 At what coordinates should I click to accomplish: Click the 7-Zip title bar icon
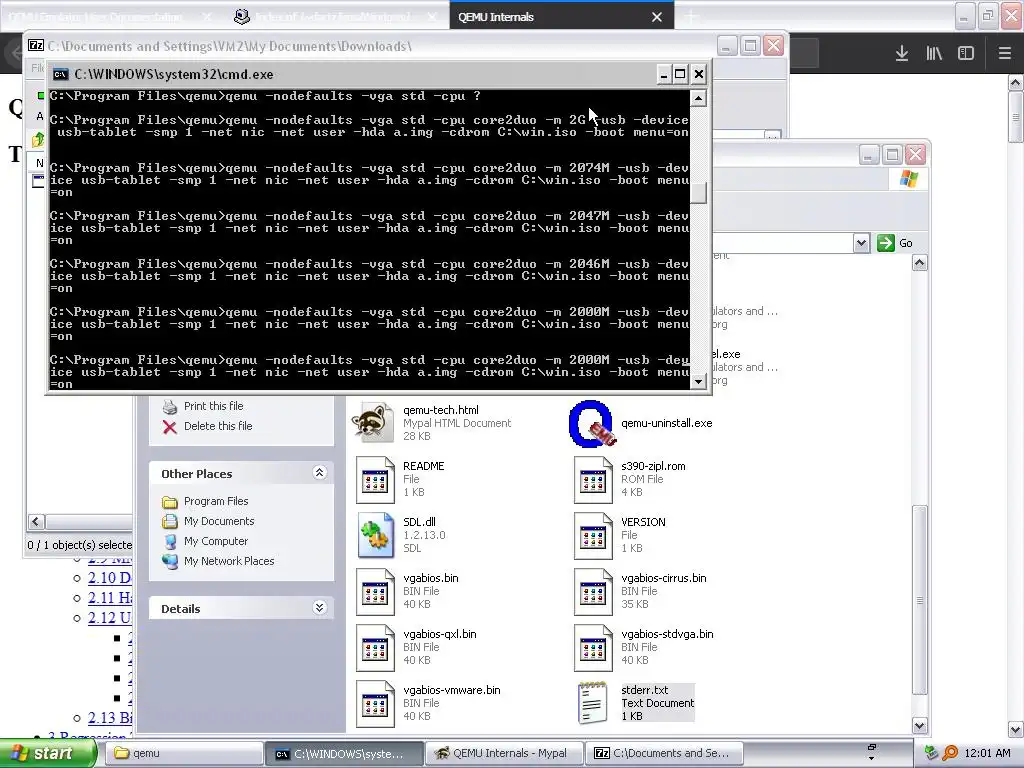(36, 45)
